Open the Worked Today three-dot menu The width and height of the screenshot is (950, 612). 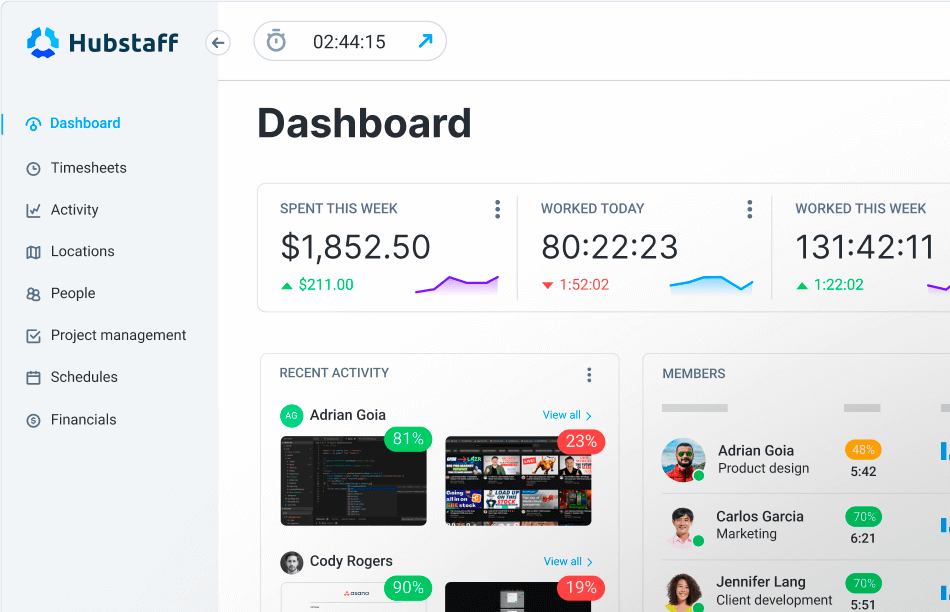(749, 209)
